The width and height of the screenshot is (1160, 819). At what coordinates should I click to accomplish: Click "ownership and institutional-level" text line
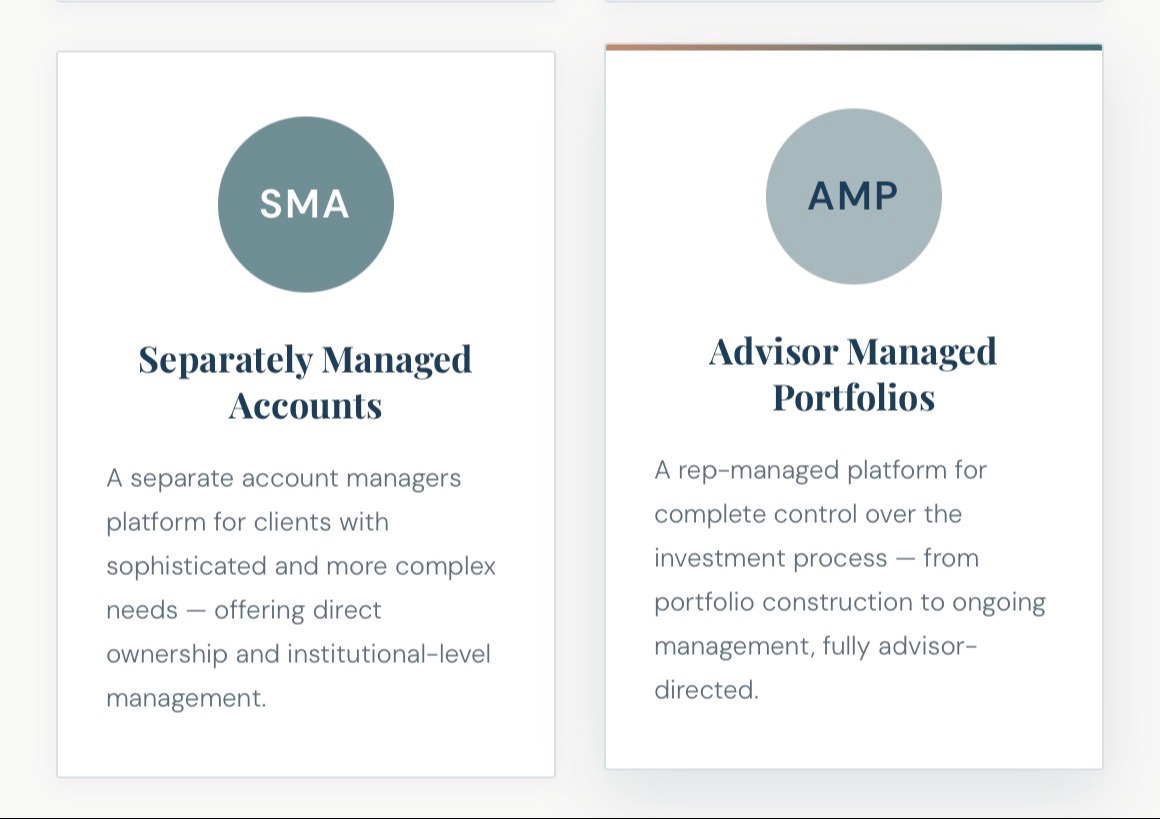(x=298, y=654)
